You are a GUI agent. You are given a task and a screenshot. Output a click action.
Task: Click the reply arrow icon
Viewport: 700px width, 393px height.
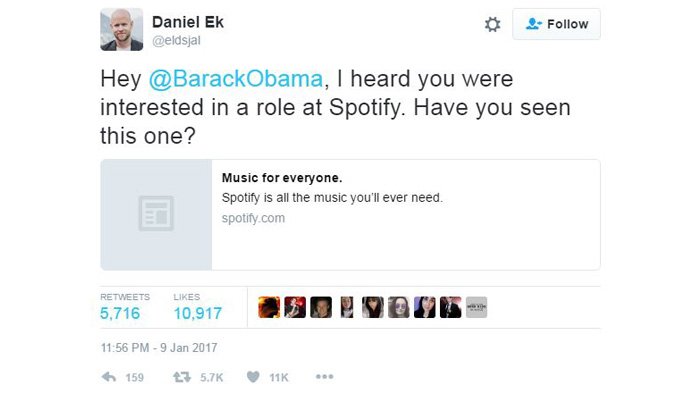tap(109, 377)
